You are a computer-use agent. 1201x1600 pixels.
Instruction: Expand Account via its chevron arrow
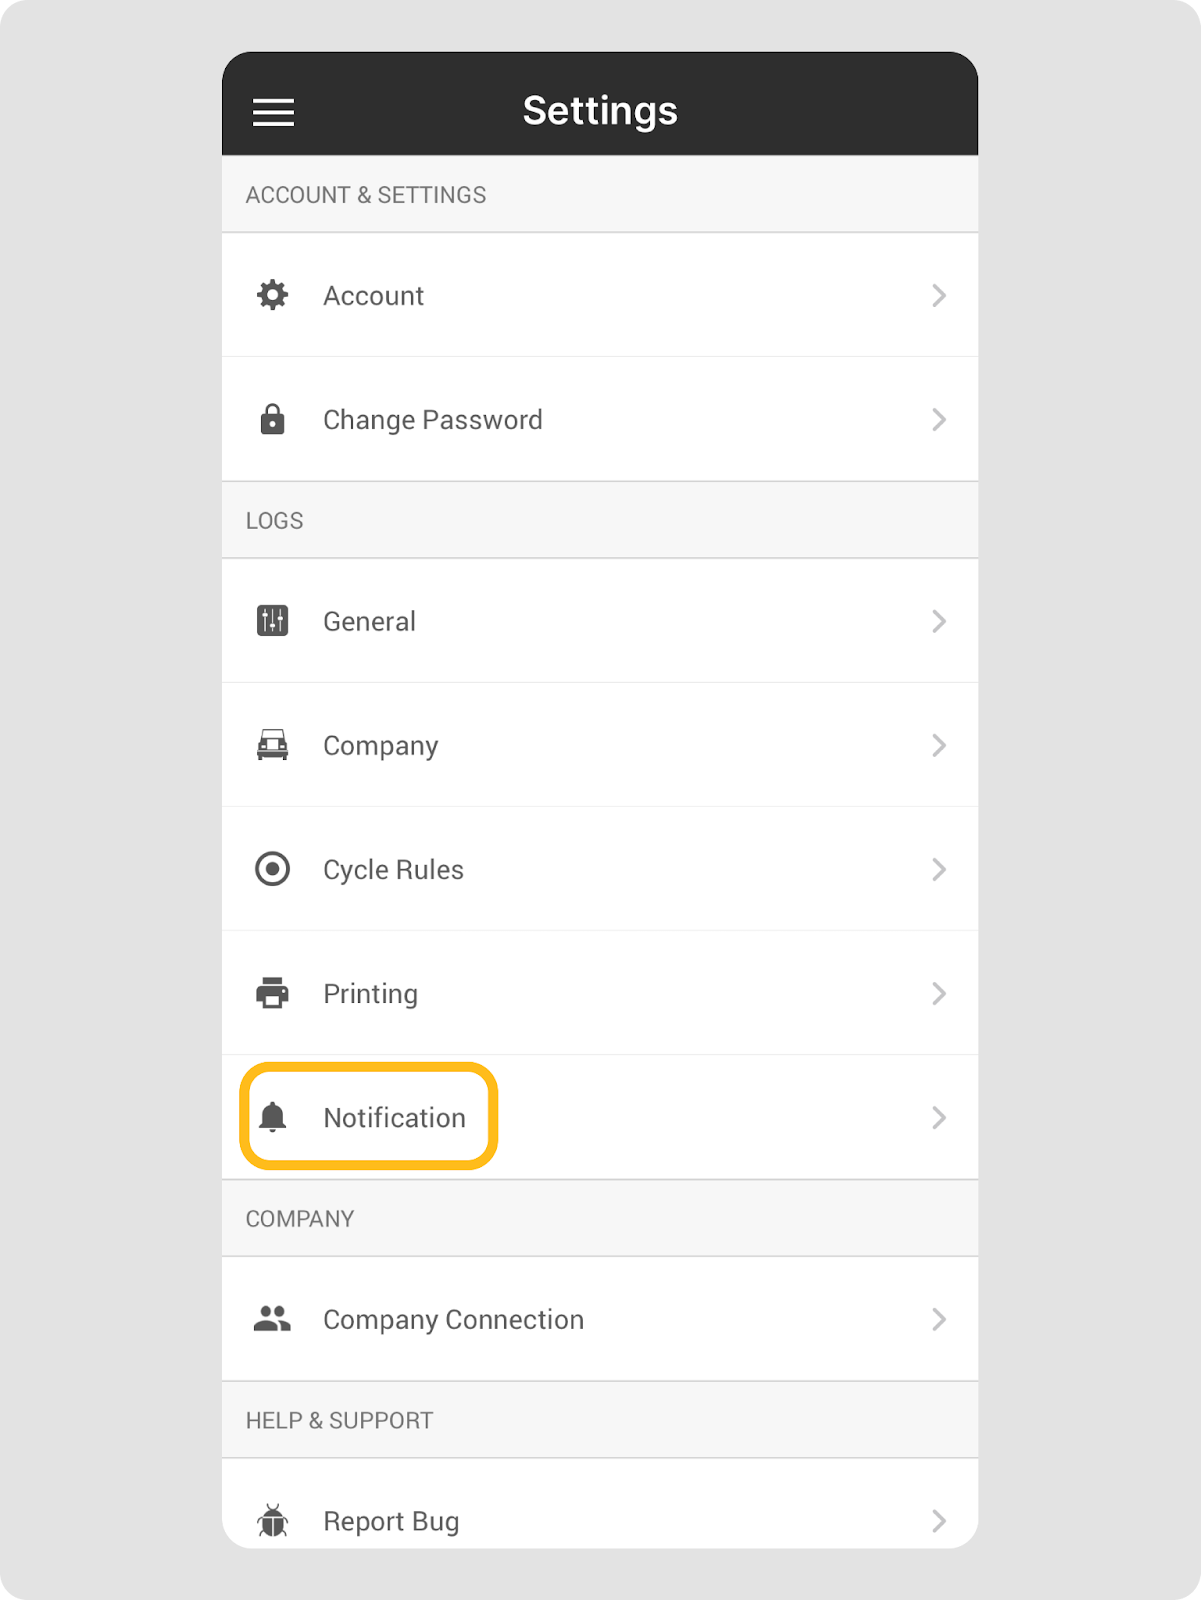(x=938, y=295)
